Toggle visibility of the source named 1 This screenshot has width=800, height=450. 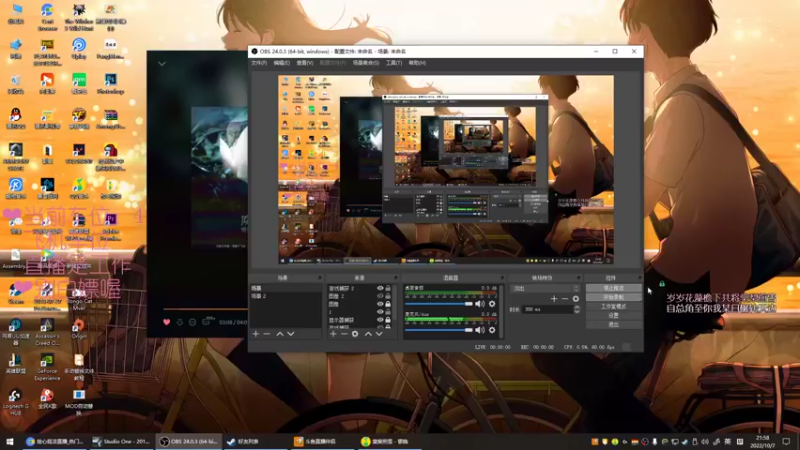[x=380, y=312]
